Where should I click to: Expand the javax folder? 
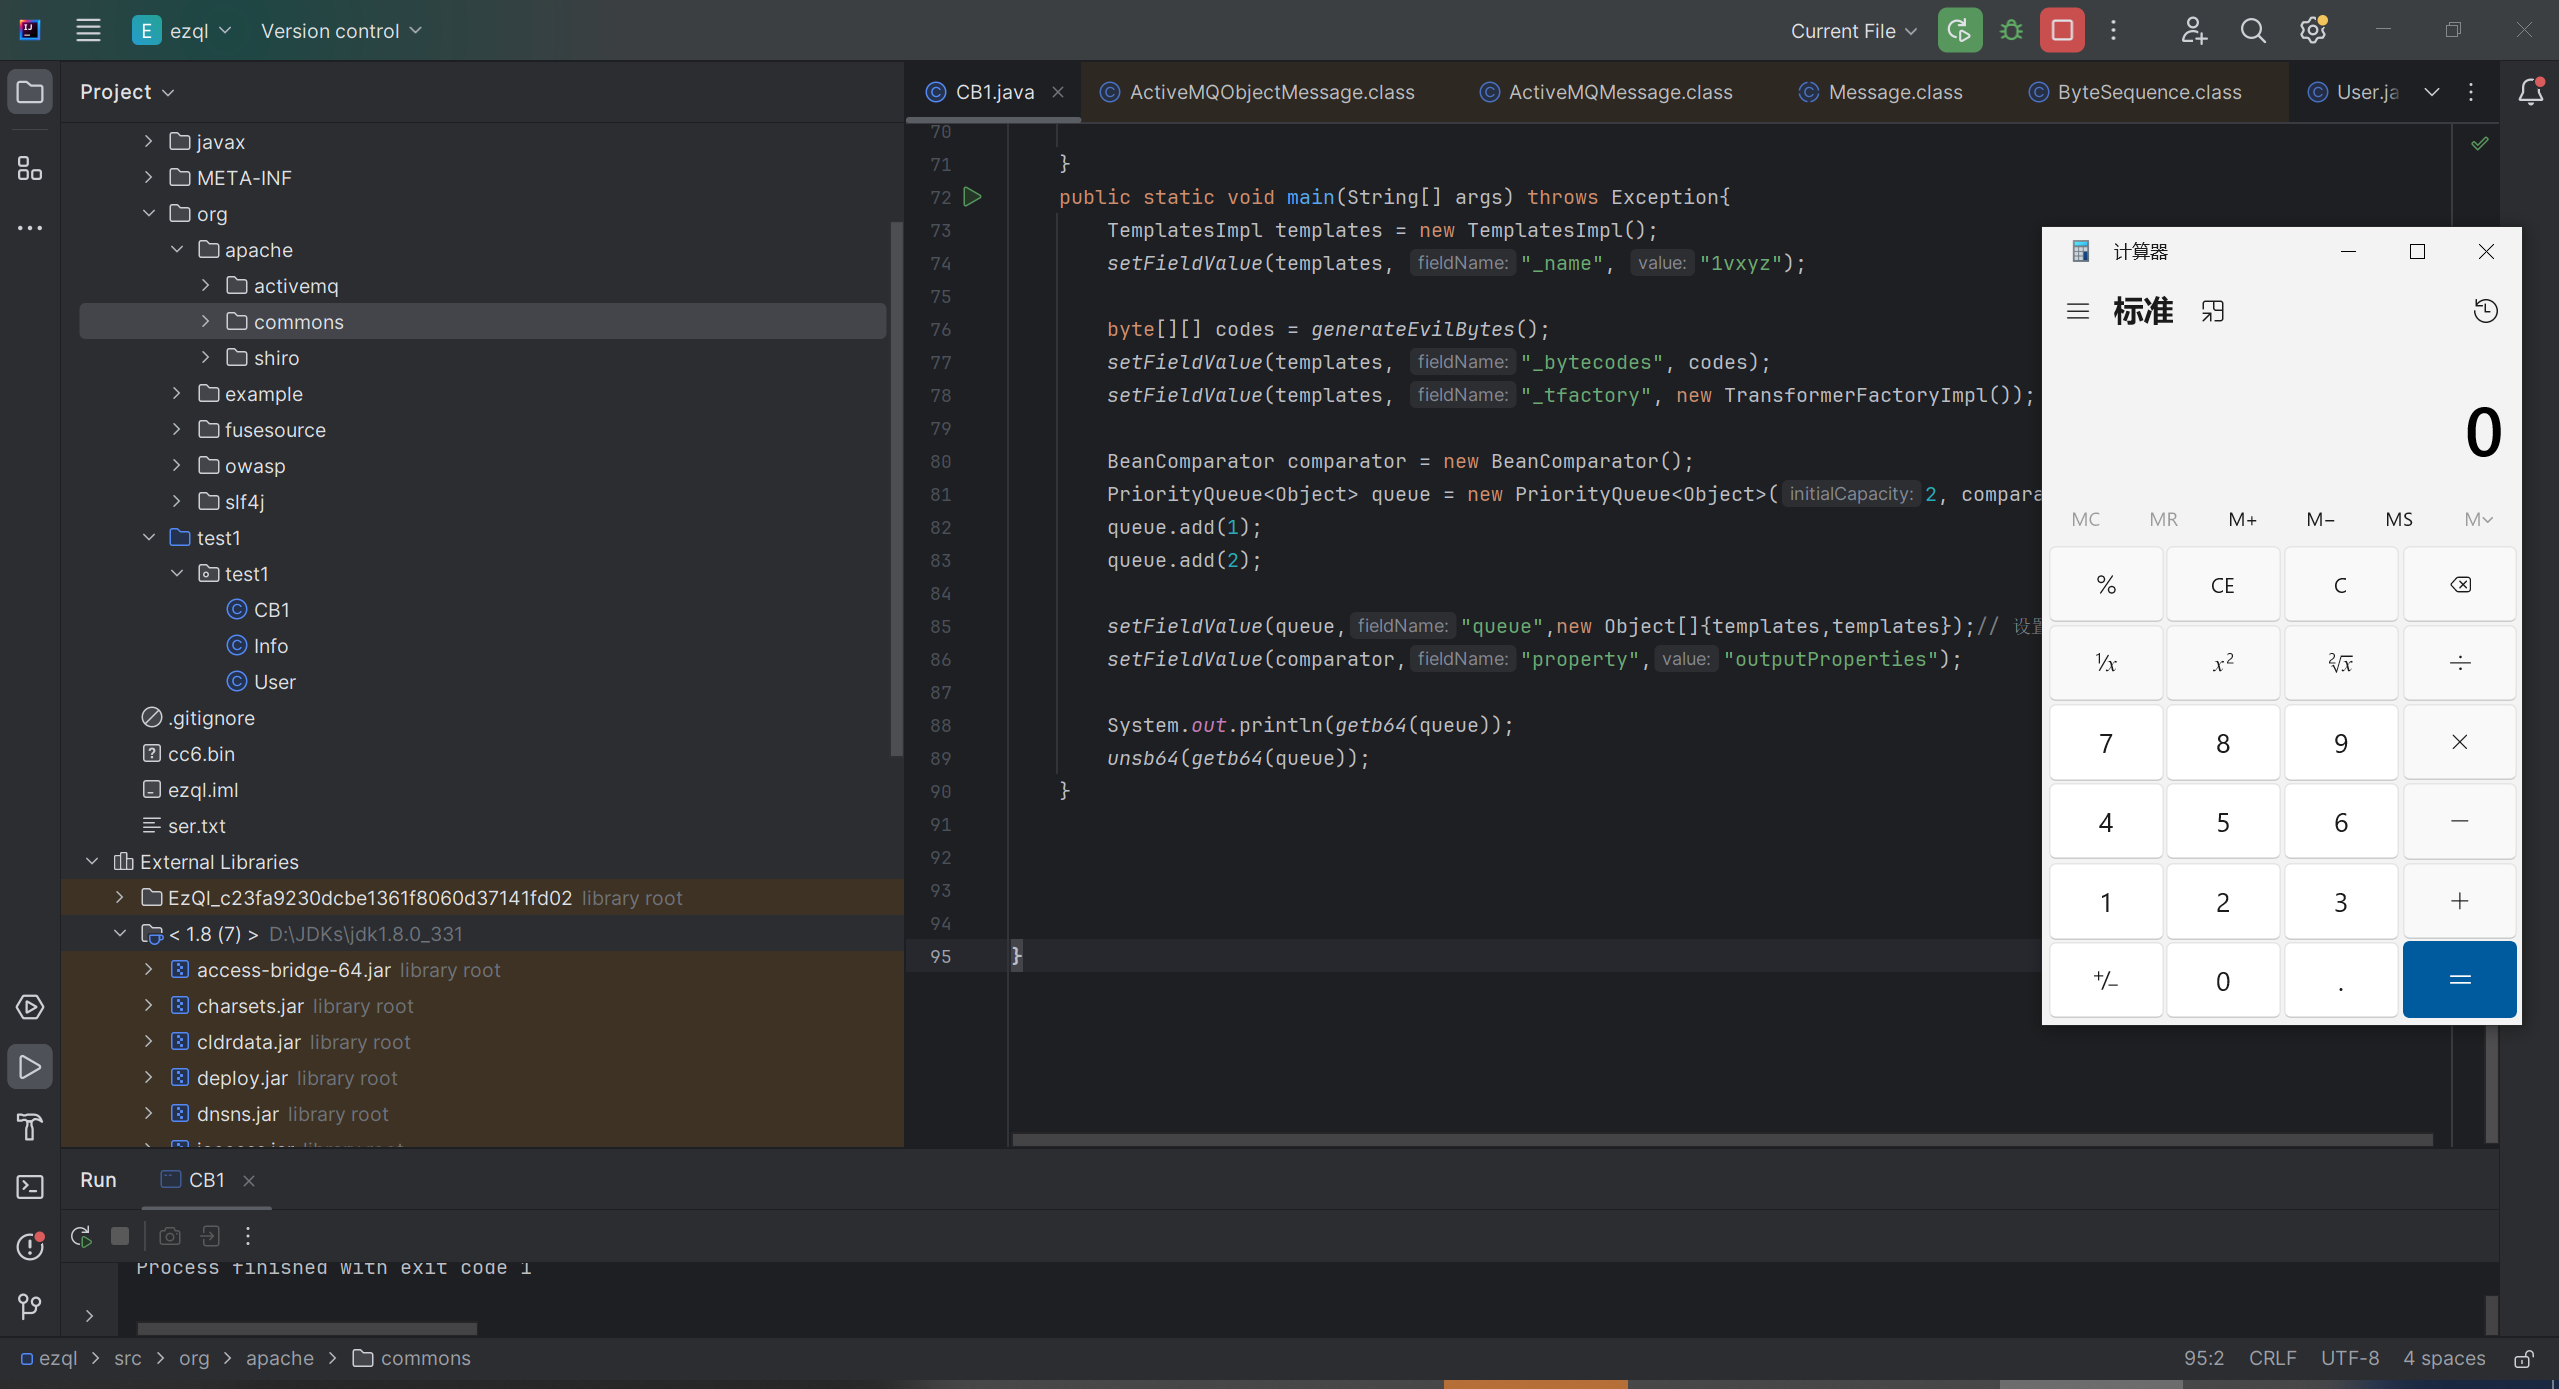click(148, 141)
